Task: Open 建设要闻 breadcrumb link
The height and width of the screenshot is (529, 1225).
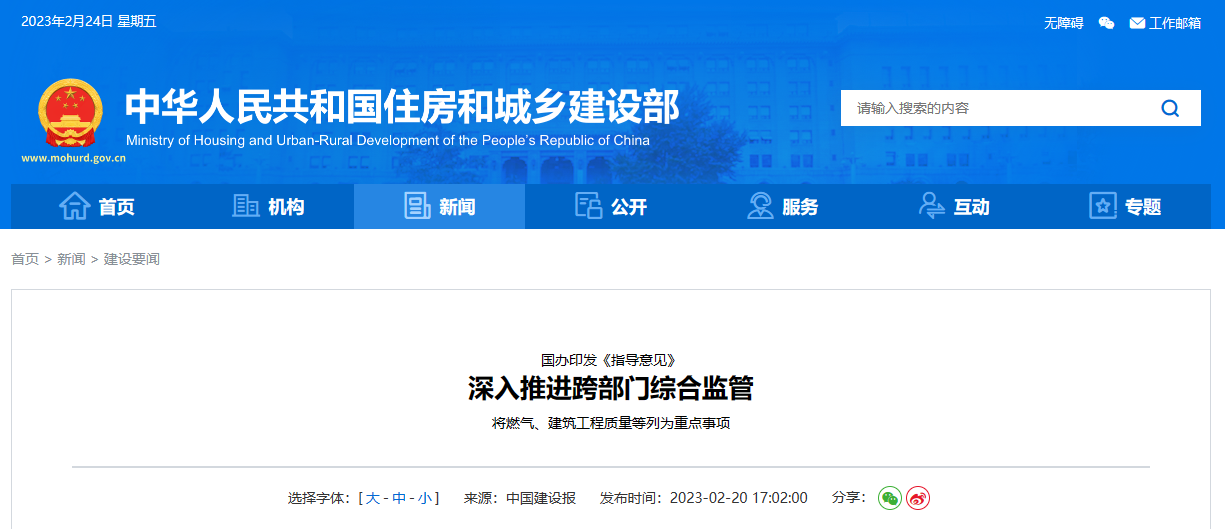Action: coord(132,259)
